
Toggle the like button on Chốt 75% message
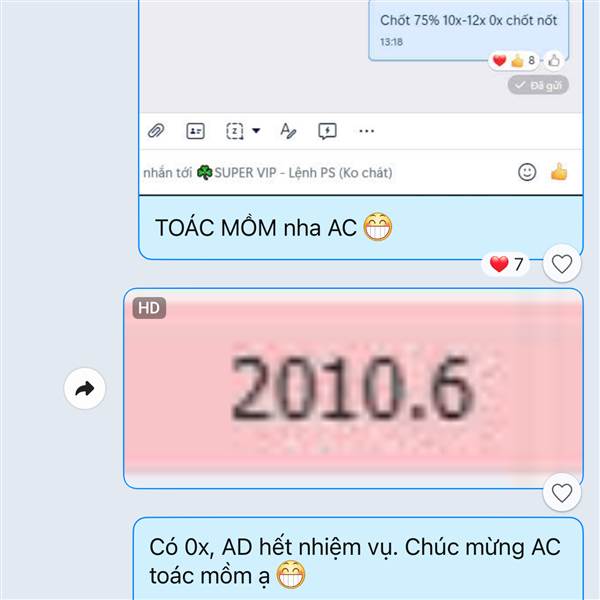tap(553, 60)
